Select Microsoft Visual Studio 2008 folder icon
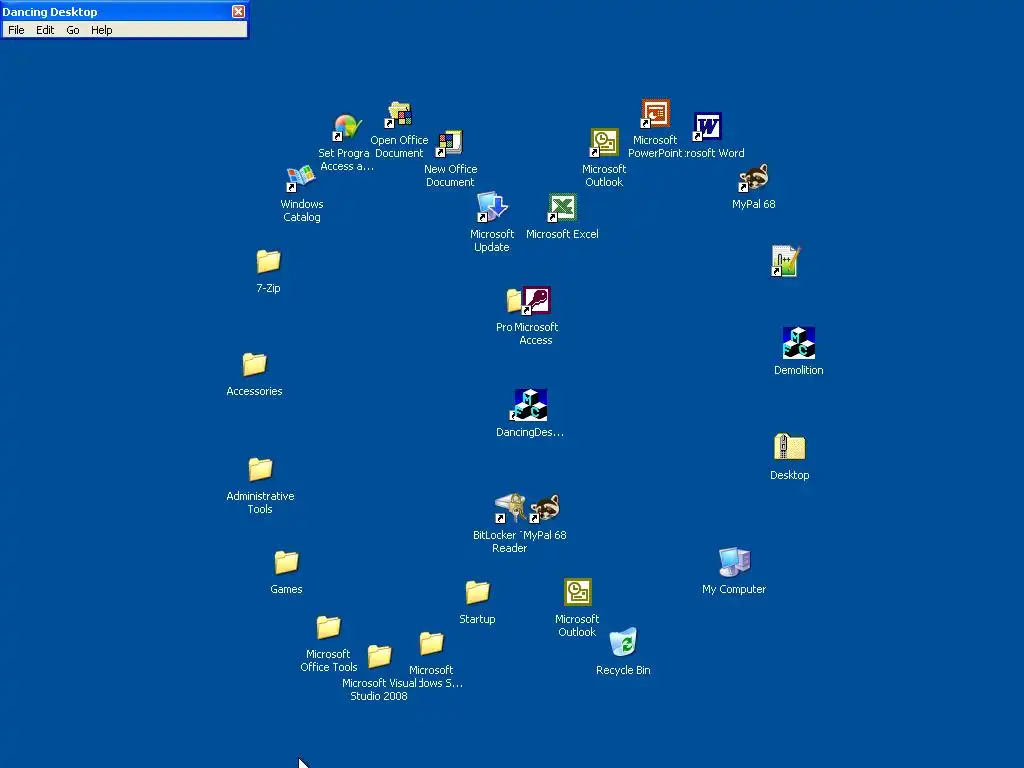The height and width of the screenshot is (768, 1024). pyautogui.click(x=379, y=656)
